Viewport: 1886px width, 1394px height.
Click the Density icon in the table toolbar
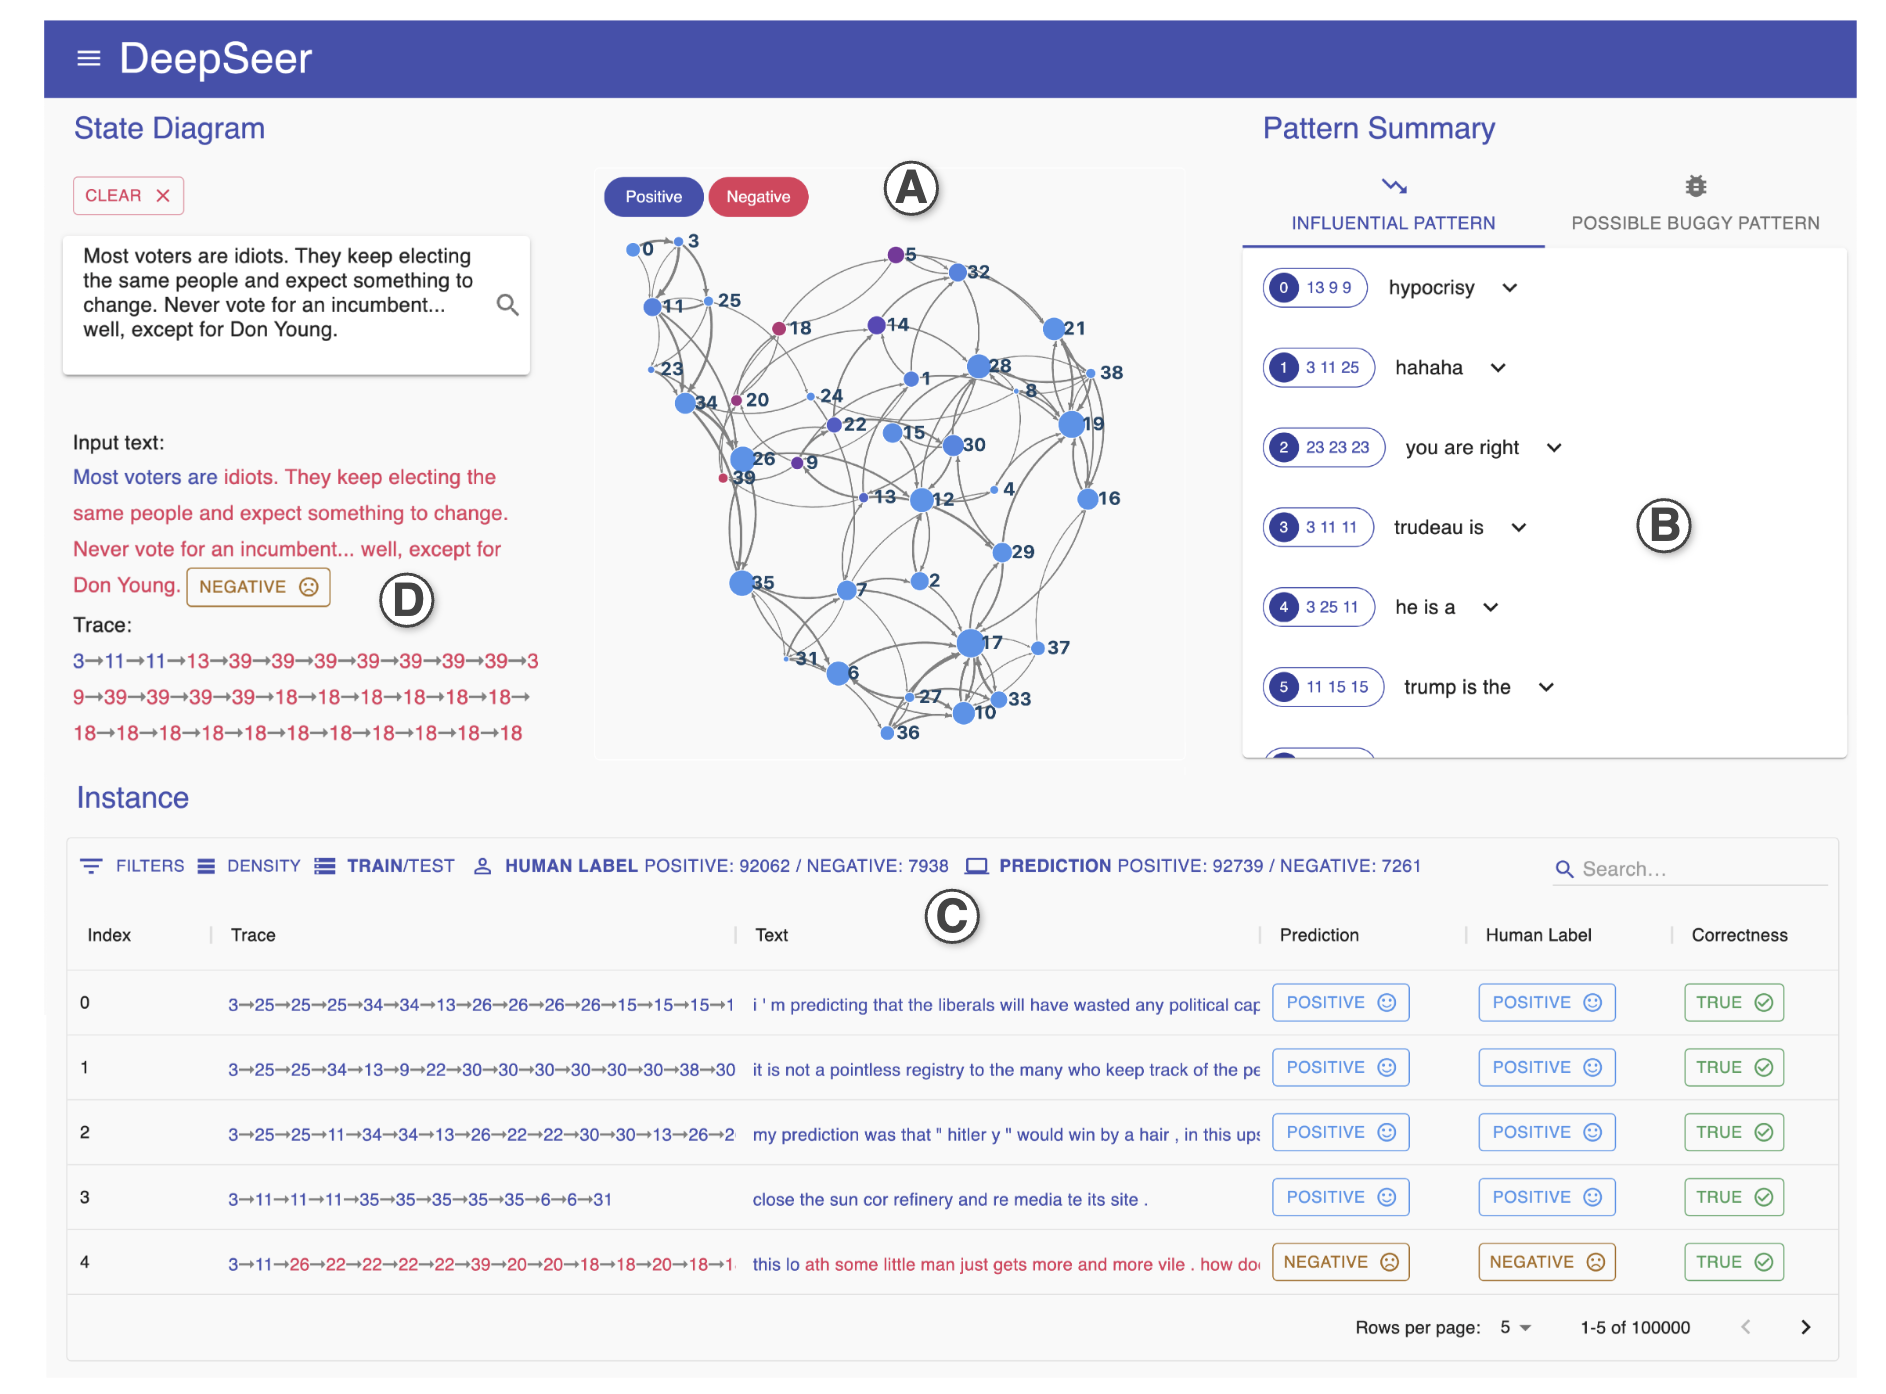tap(206, 866)
